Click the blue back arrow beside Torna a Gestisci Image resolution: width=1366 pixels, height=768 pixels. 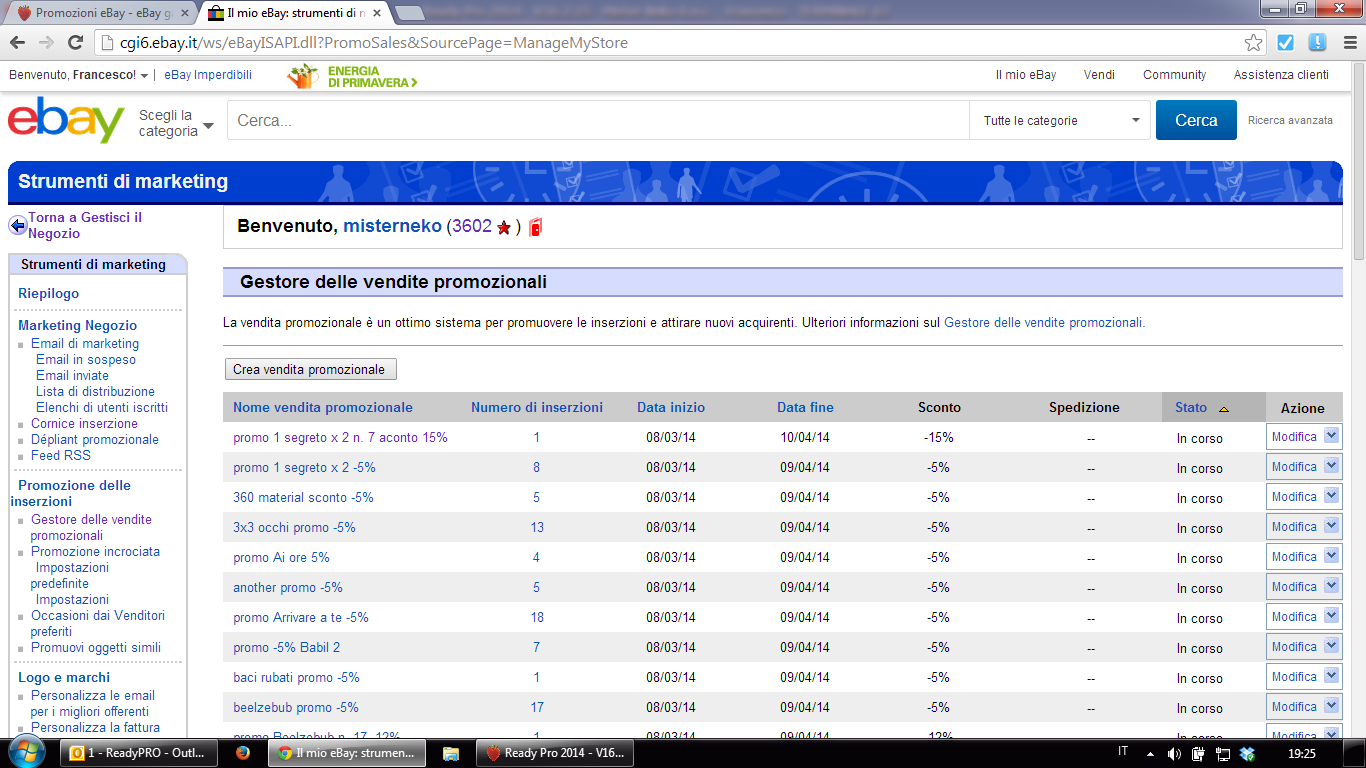tap(18, 225)
